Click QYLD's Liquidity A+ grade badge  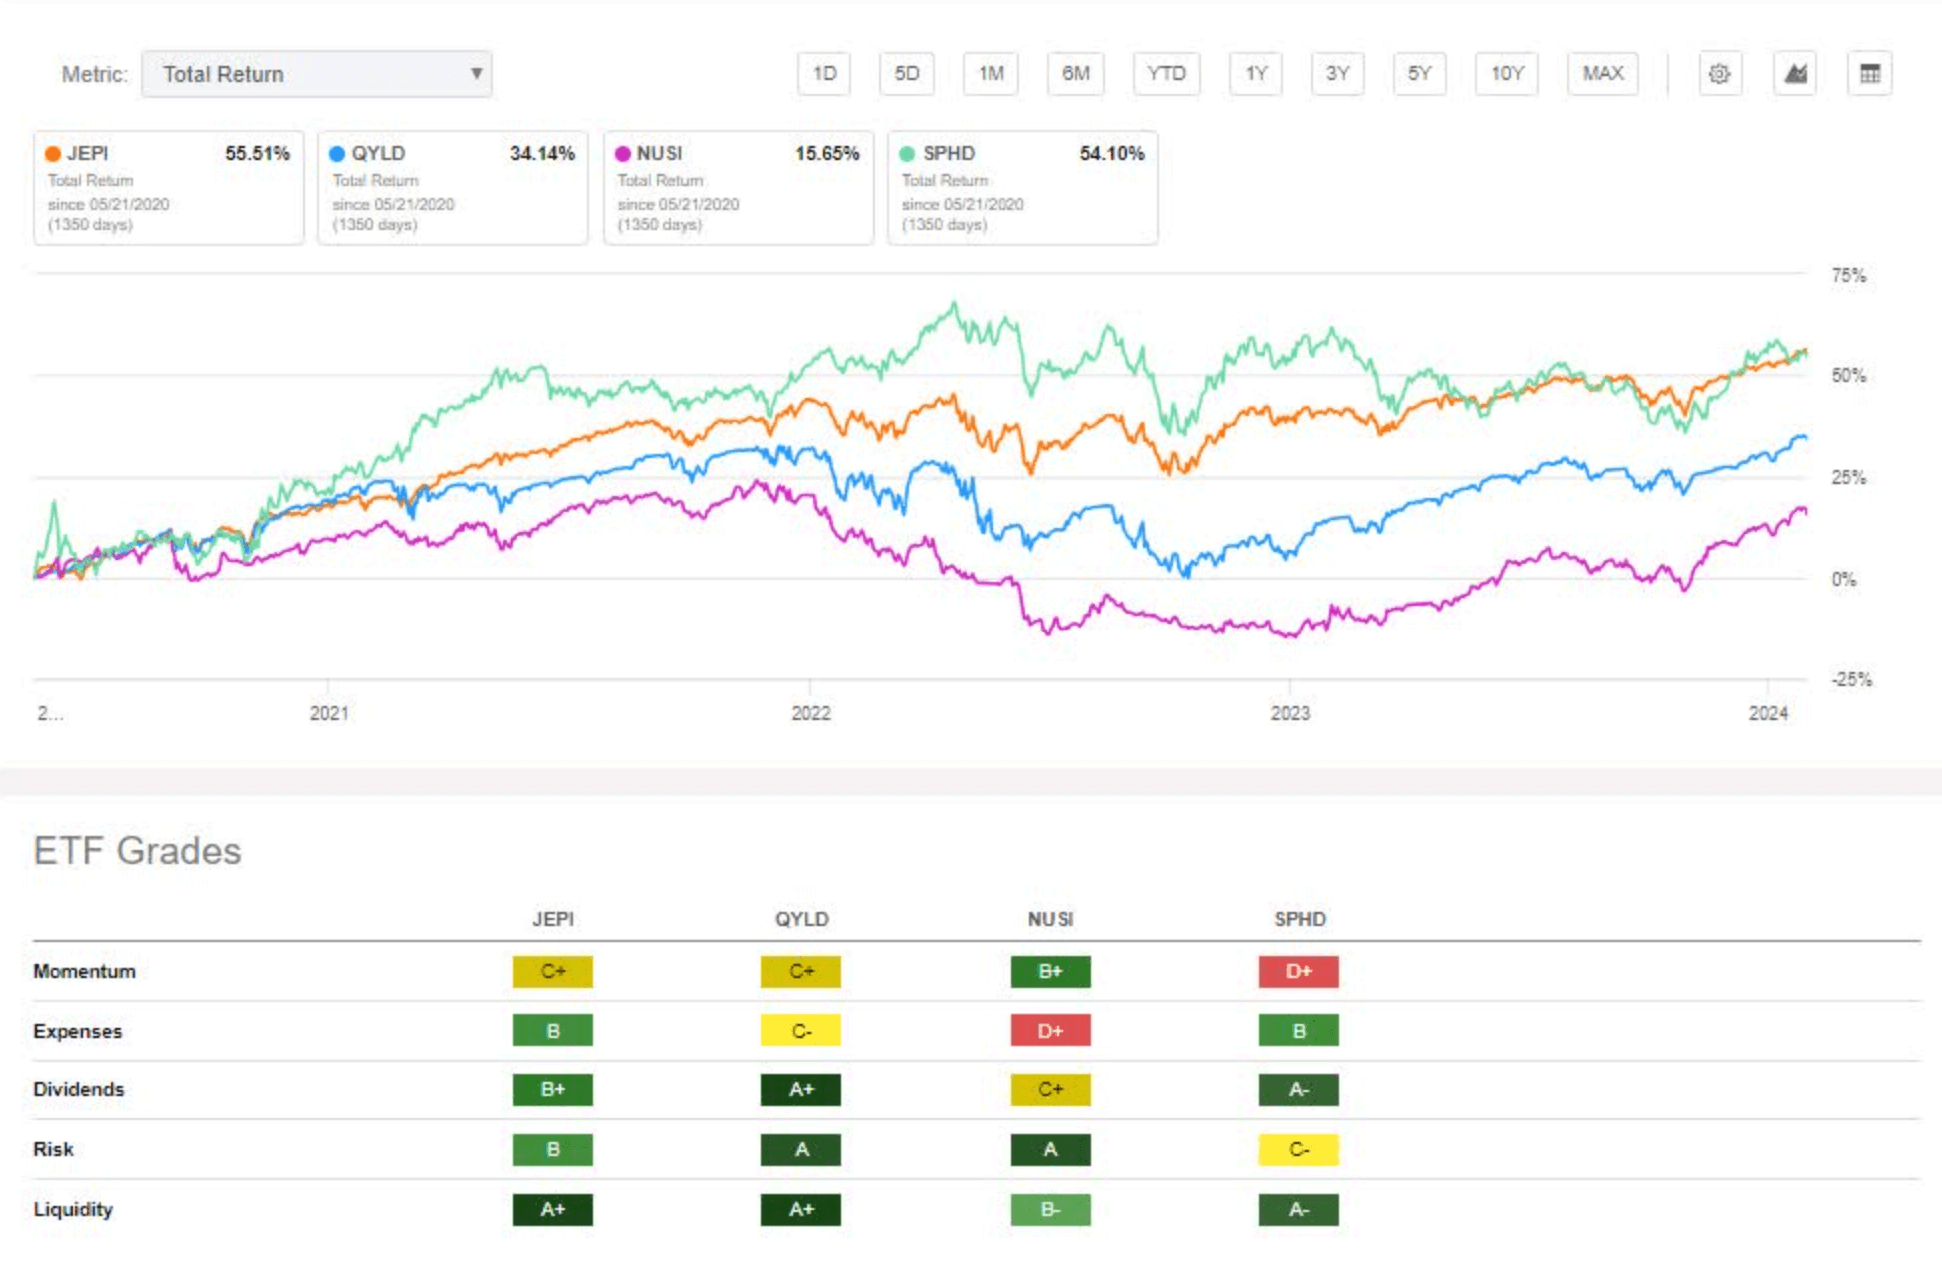[x=801, y=1209]
